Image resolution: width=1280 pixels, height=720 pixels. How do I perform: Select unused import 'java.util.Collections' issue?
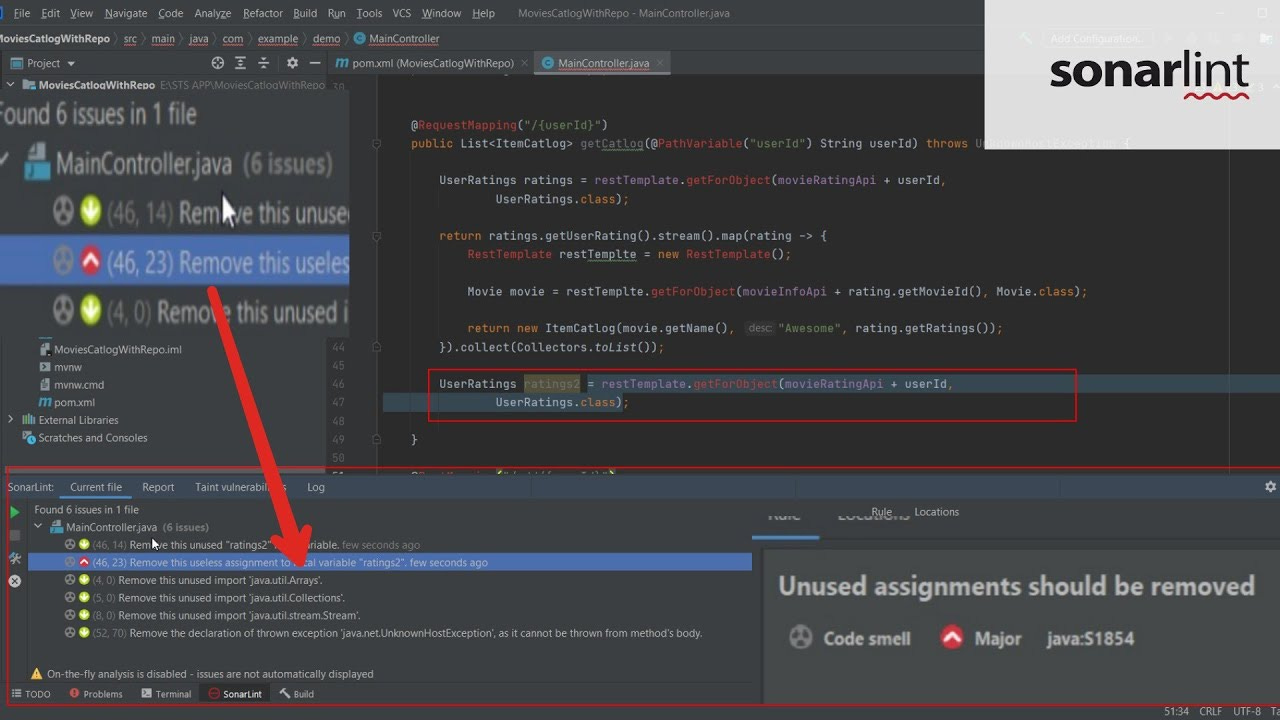pyautogui.click(x=390, y=598)
